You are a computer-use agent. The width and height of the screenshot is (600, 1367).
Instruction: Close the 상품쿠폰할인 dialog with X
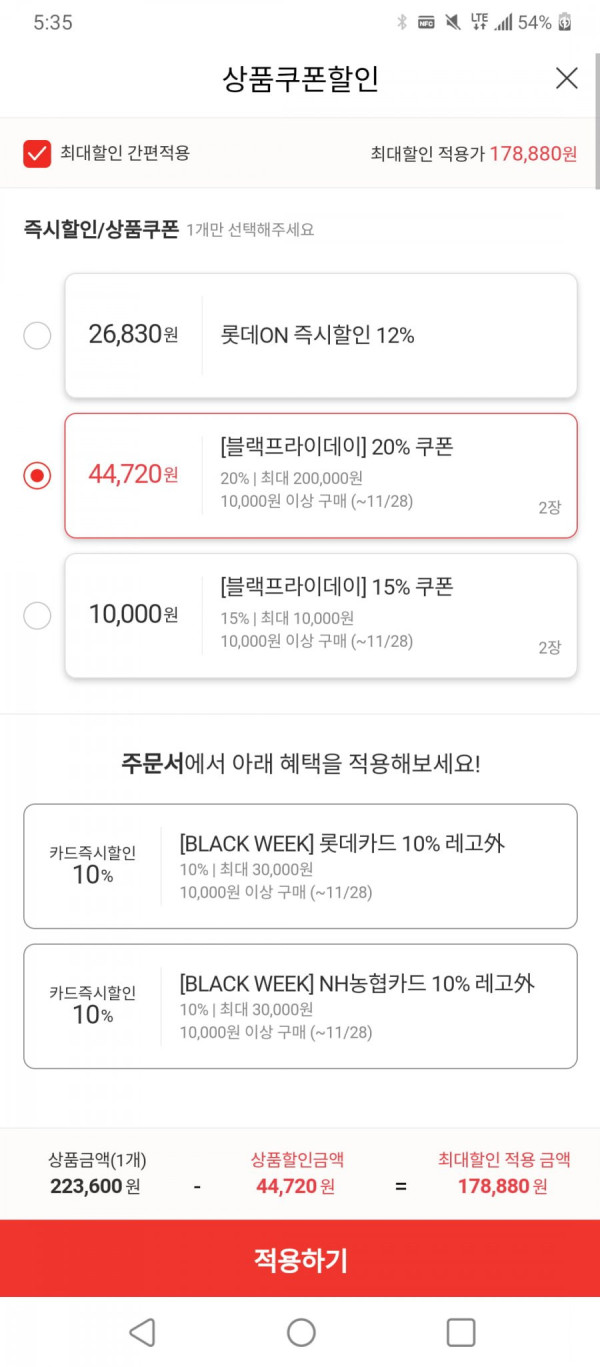tap(566, 78)
